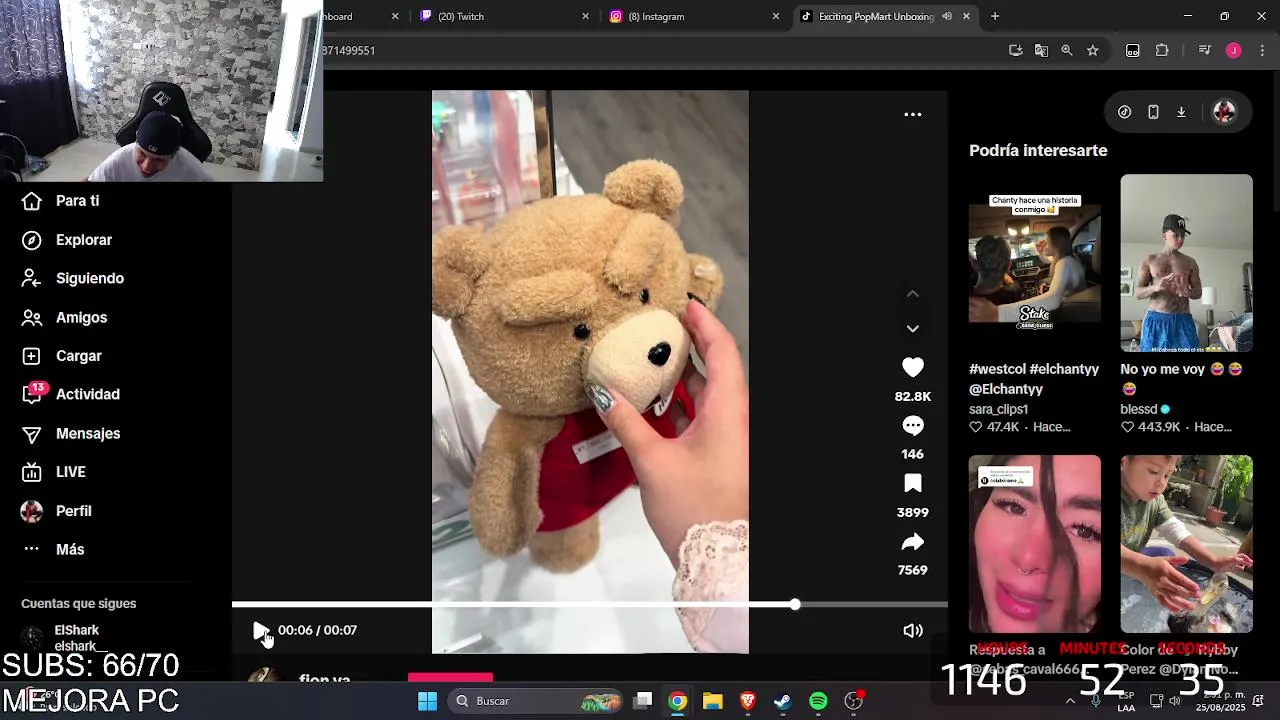Click the download app arrow icon

click(1181, 112)
